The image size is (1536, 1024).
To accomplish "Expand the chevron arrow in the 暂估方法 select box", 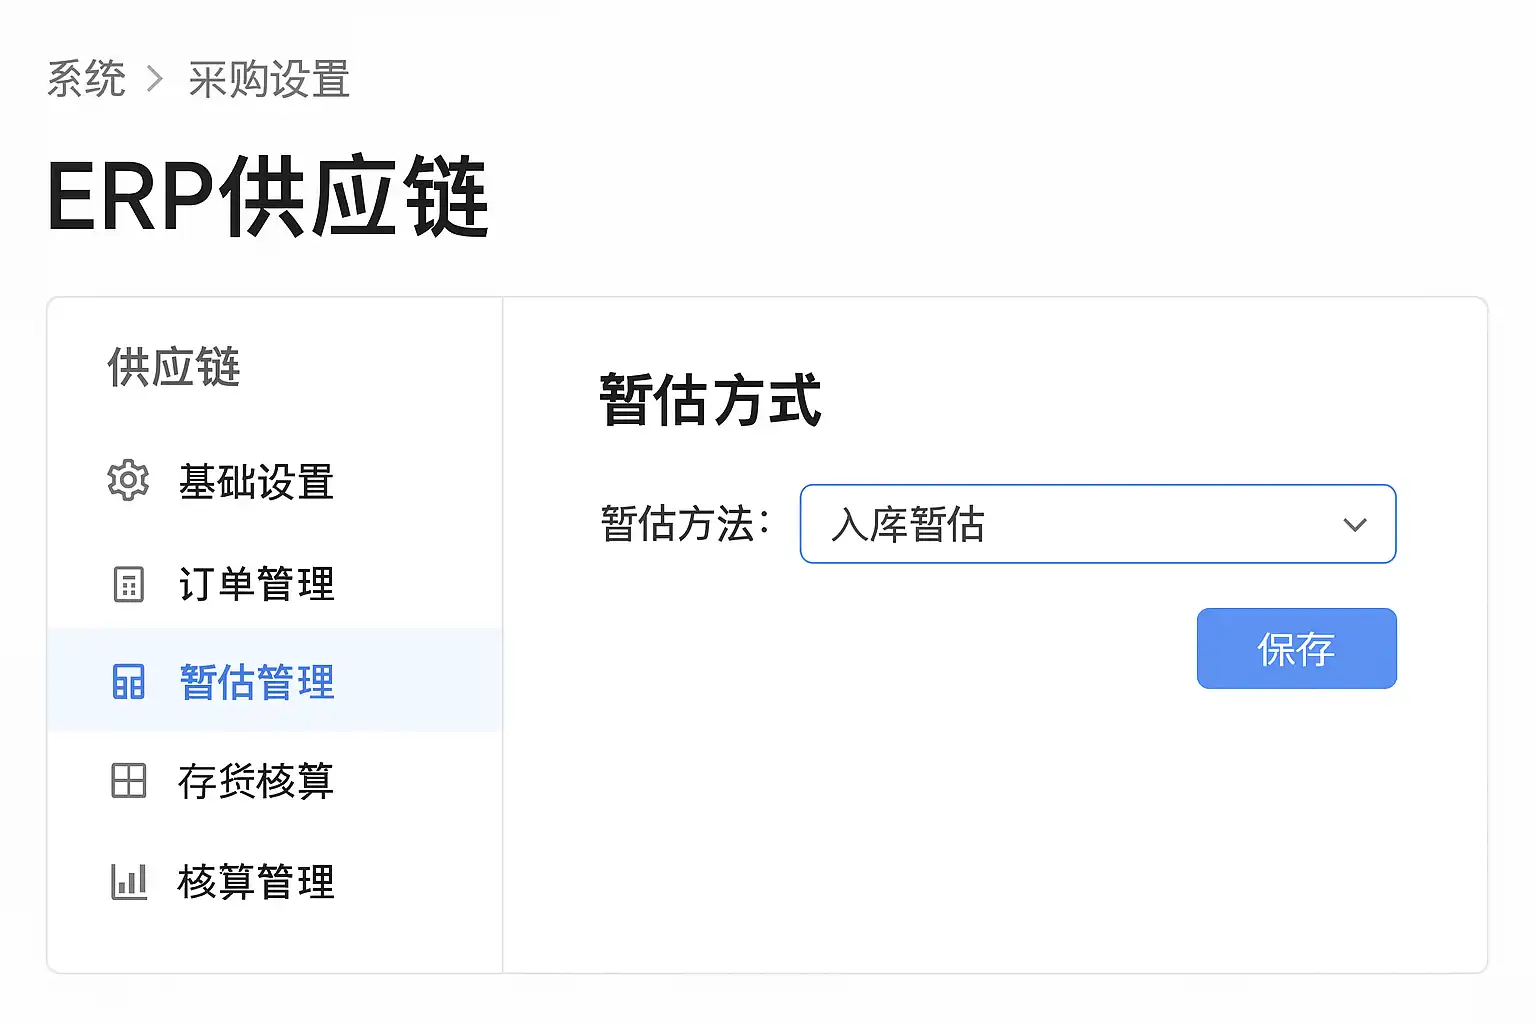I will [x=1355, y=525].
